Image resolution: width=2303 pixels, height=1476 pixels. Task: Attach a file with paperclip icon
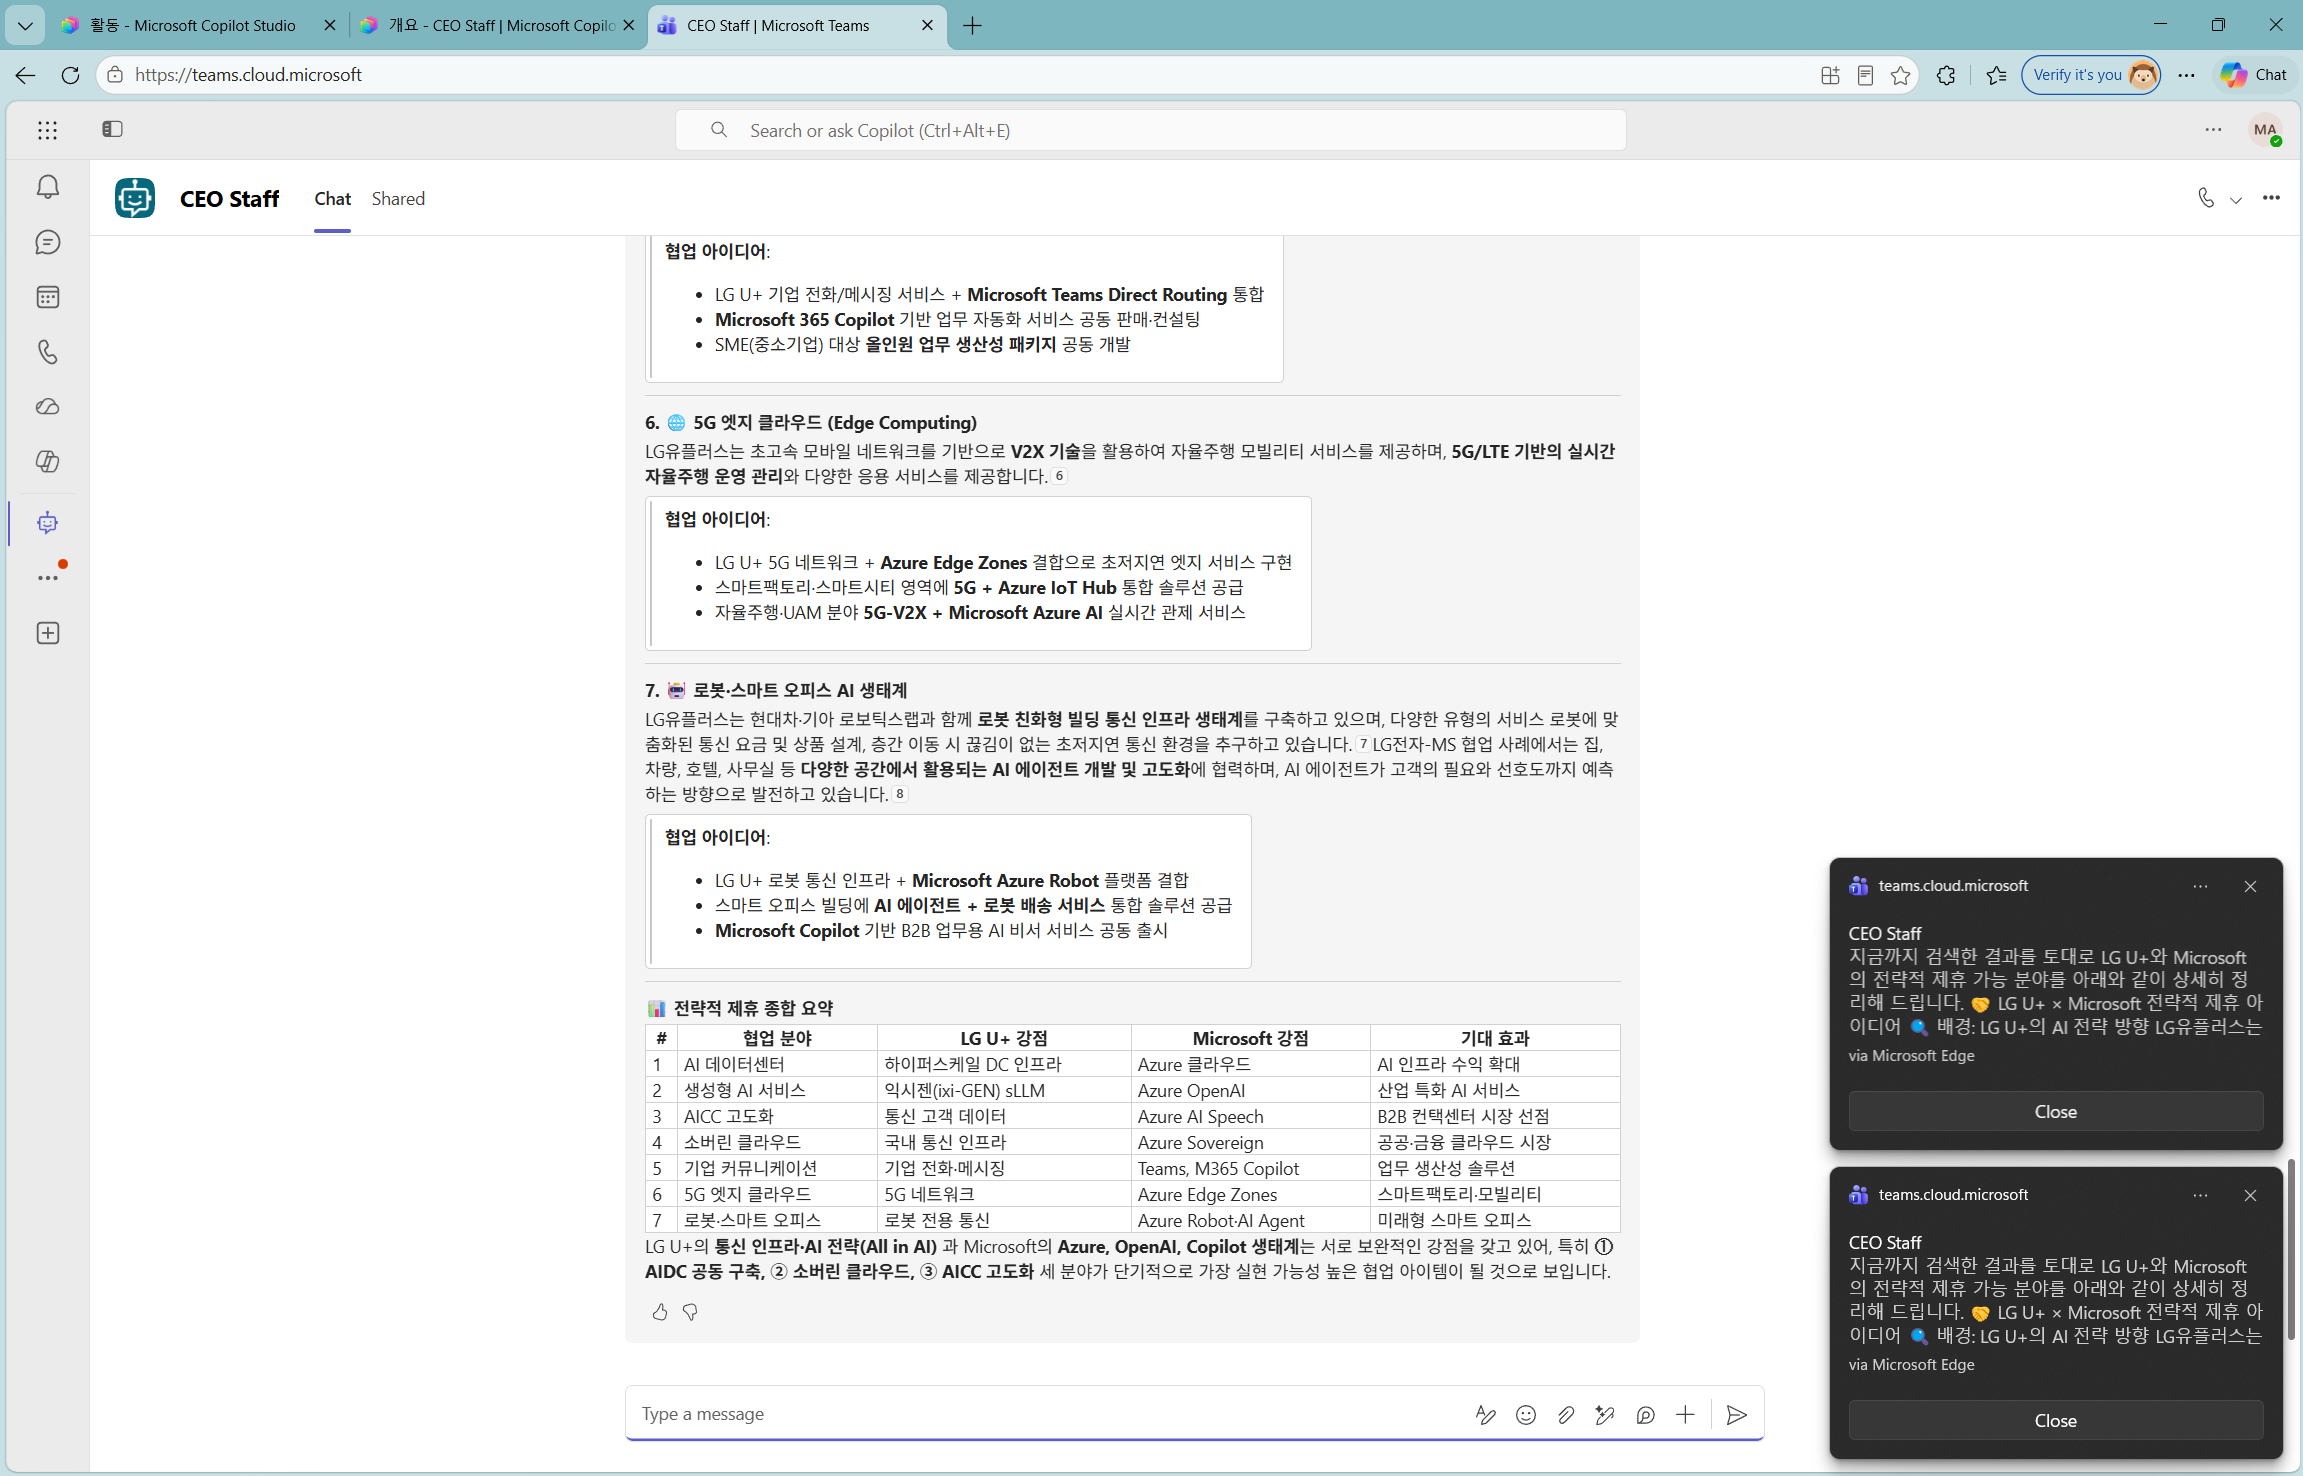[1565, 1415]
